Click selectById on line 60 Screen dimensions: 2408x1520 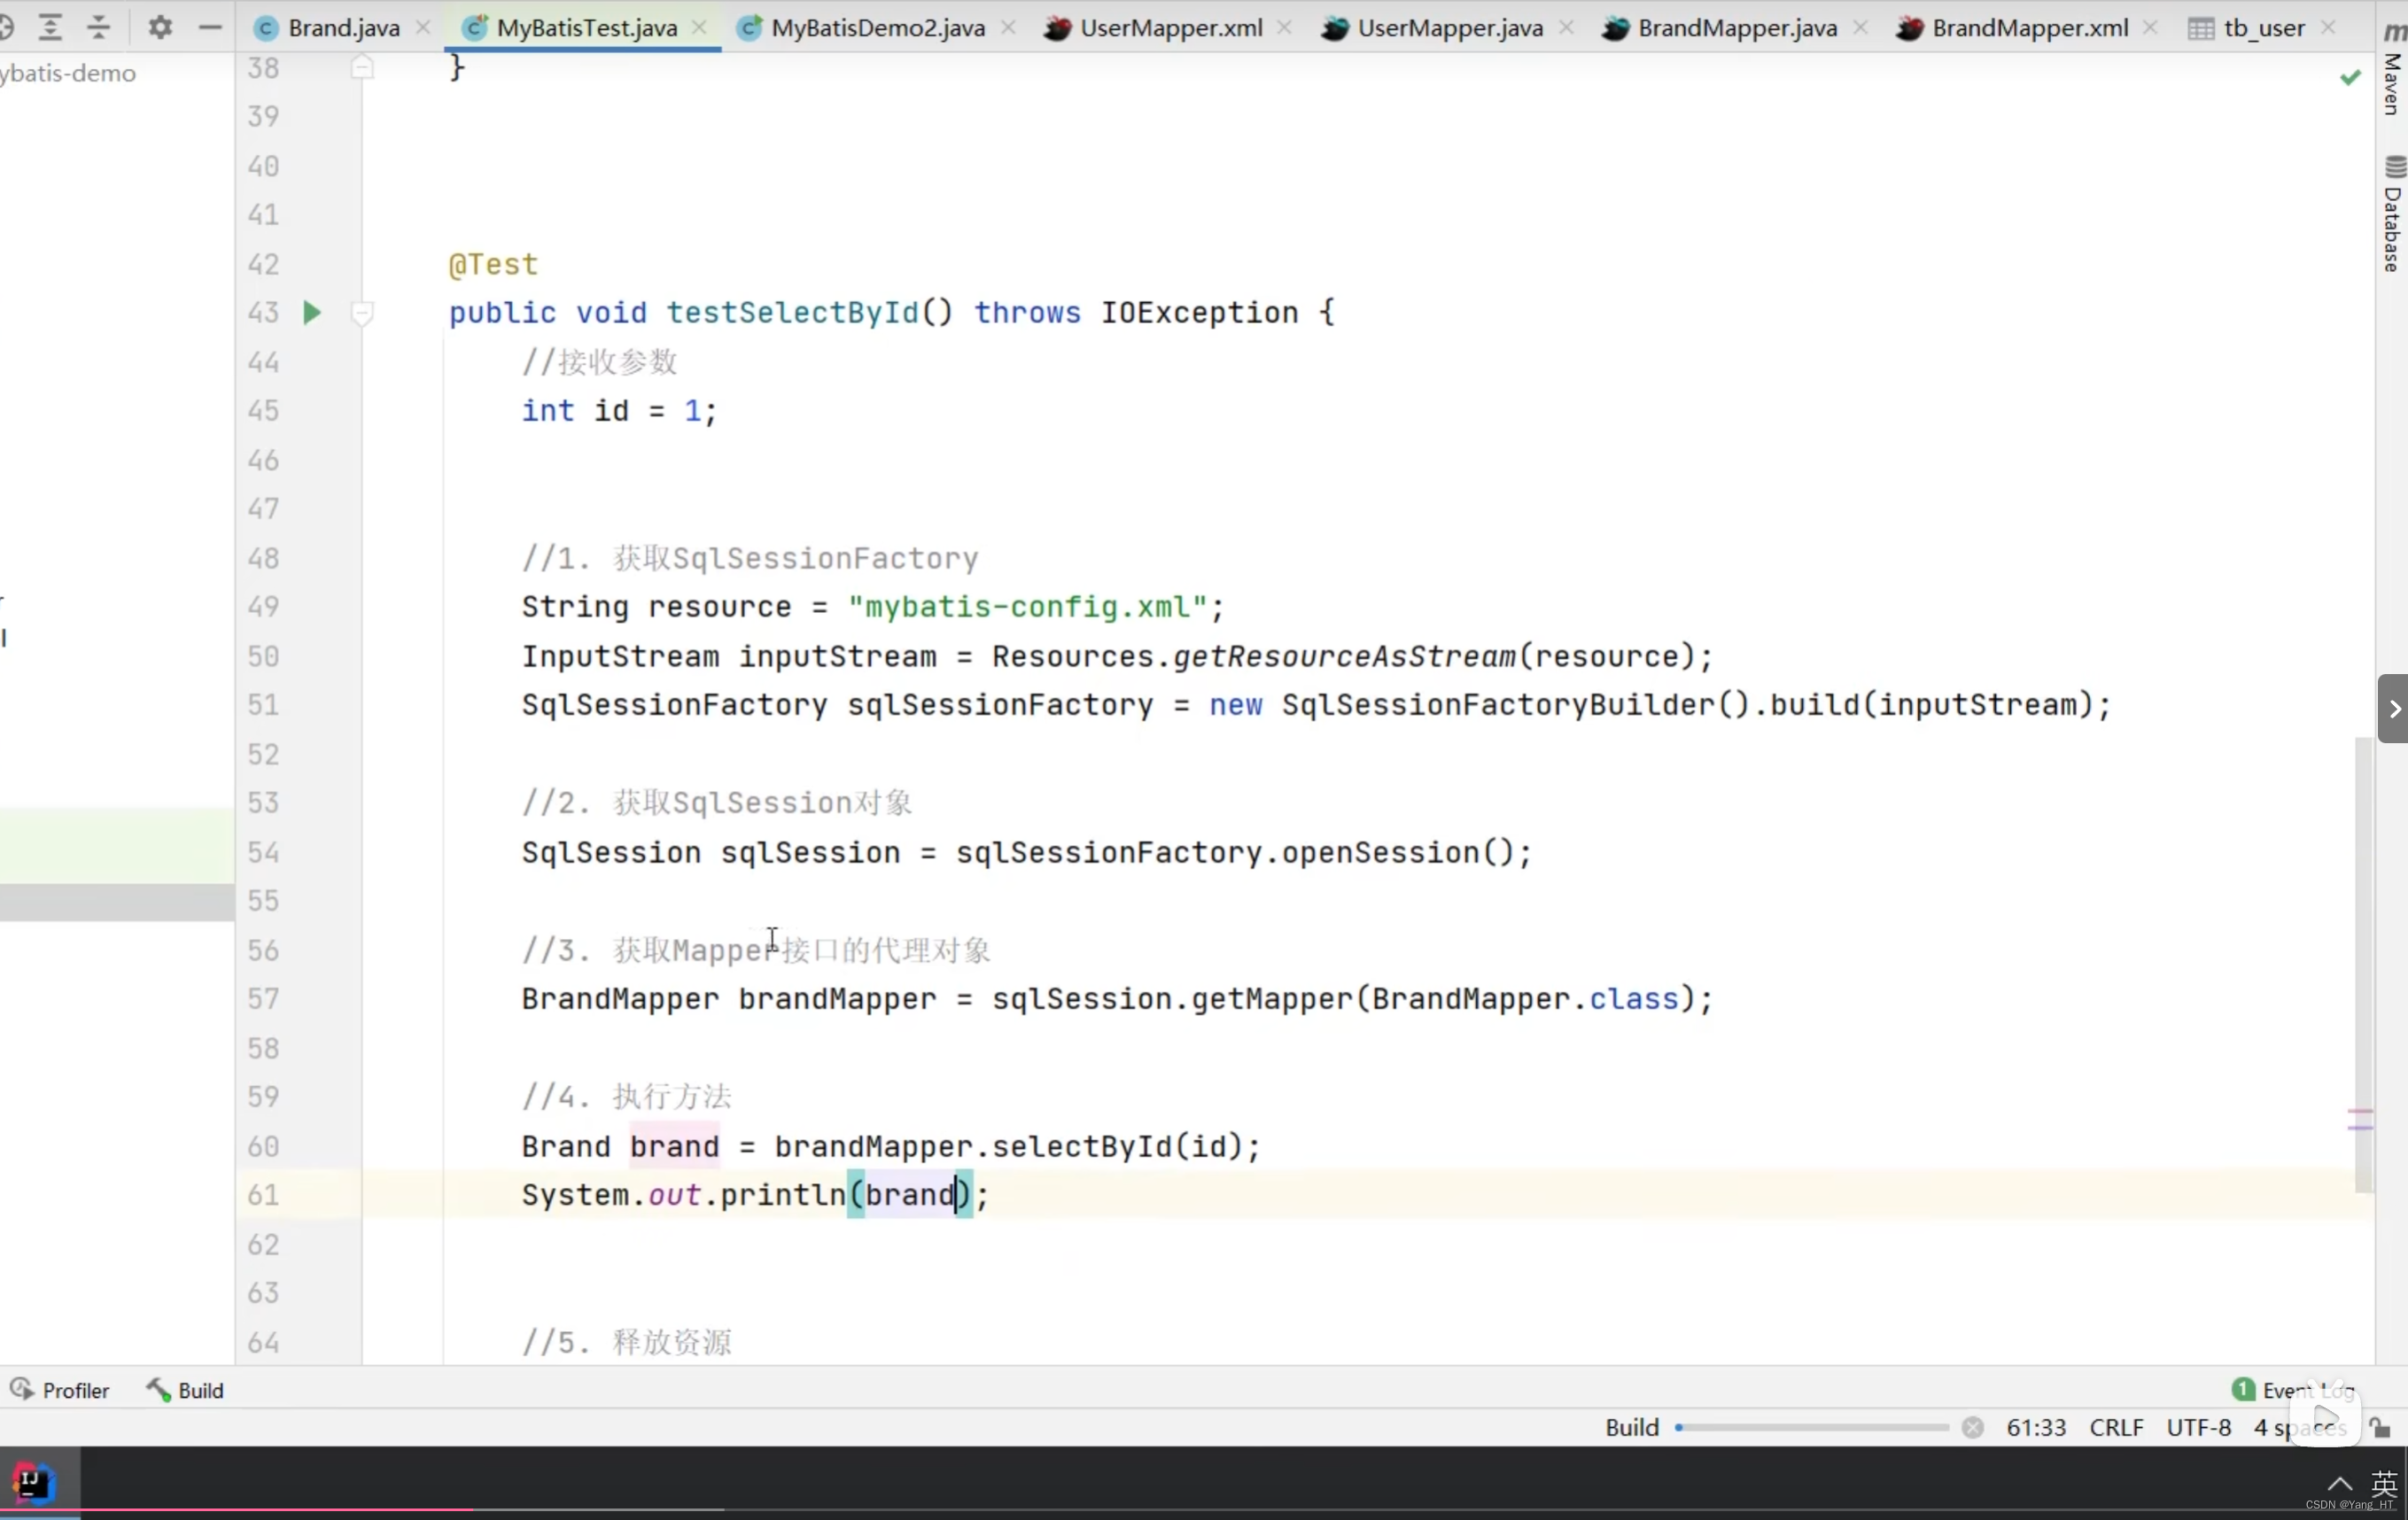coord(1082,1146)
